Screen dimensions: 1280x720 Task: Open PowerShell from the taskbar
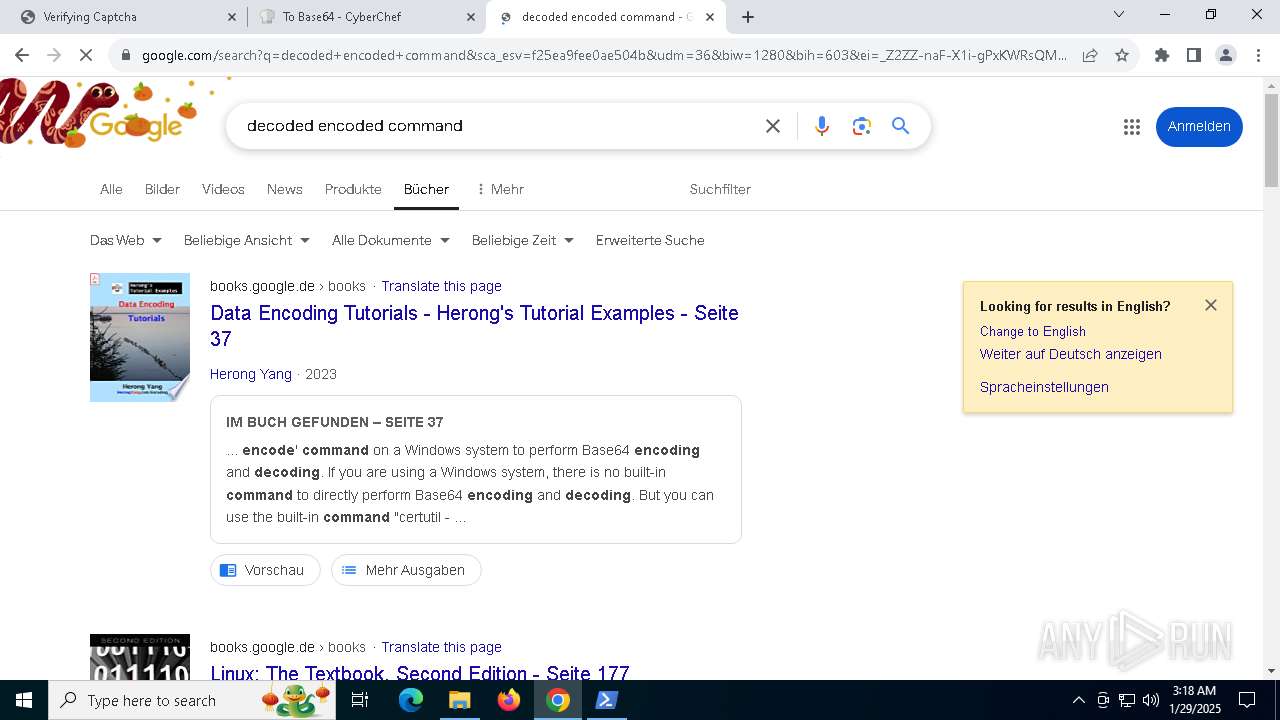coord(607,700)
